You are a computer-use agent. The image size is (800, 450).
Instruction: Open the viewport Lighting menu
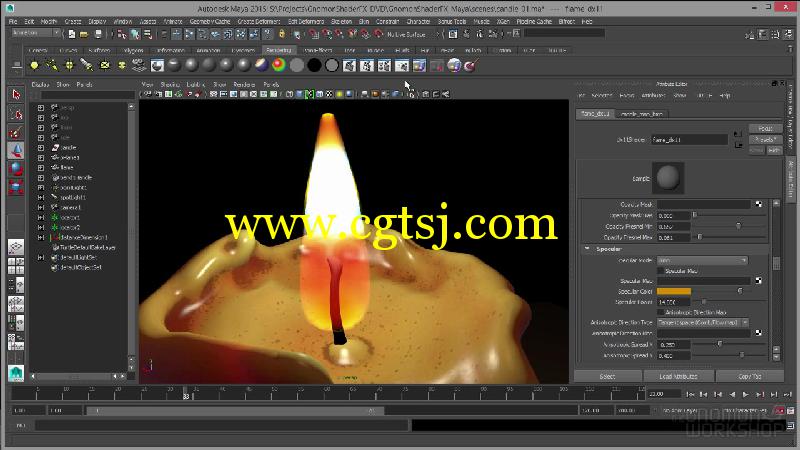195,85
